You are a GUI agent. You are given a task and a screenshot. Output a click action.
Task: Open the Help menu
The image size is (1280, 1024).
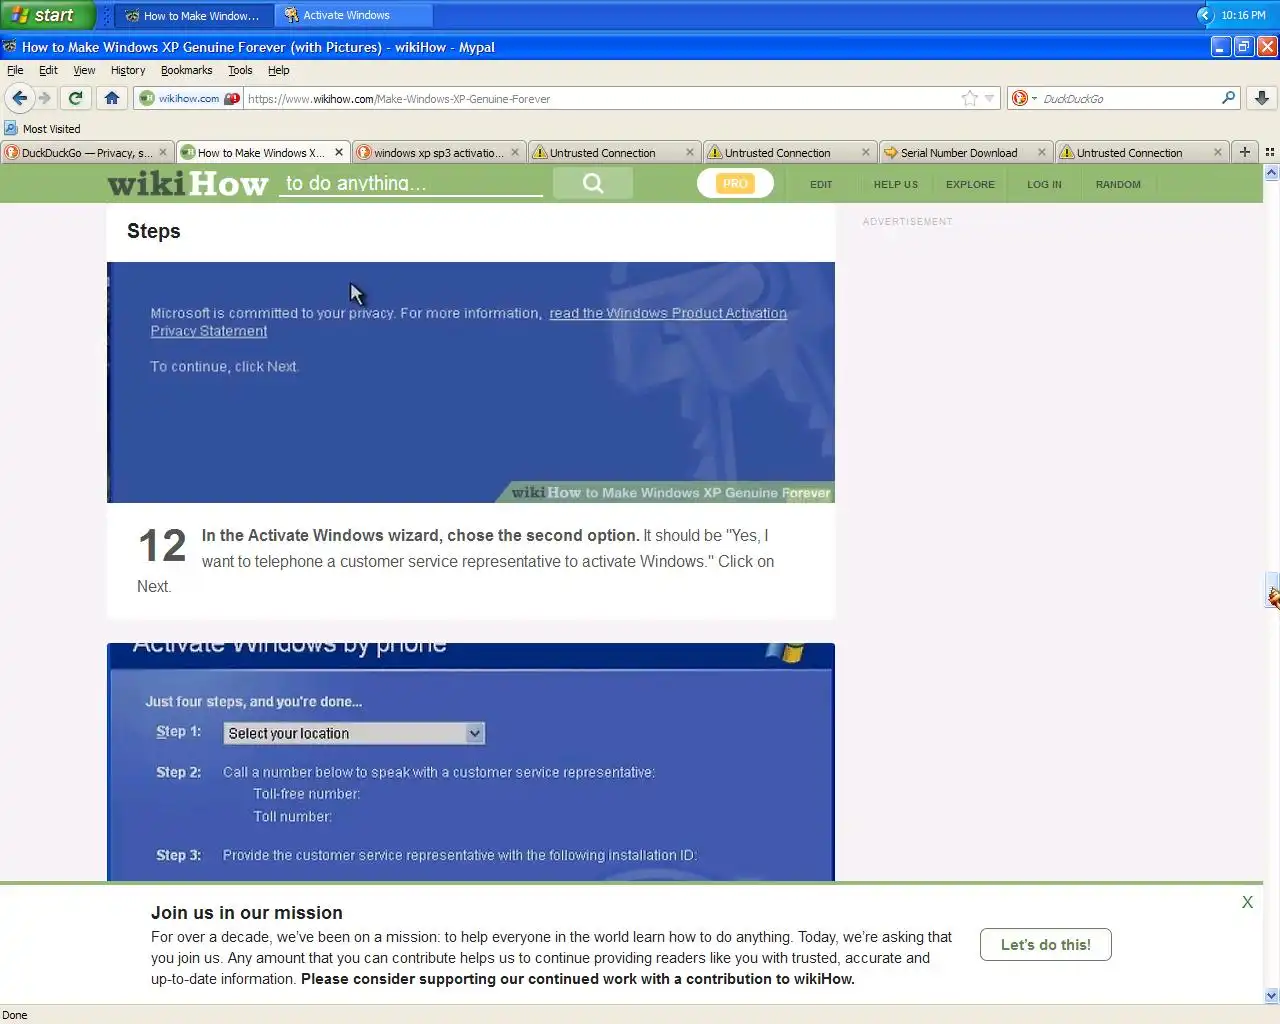click(279, 70)
